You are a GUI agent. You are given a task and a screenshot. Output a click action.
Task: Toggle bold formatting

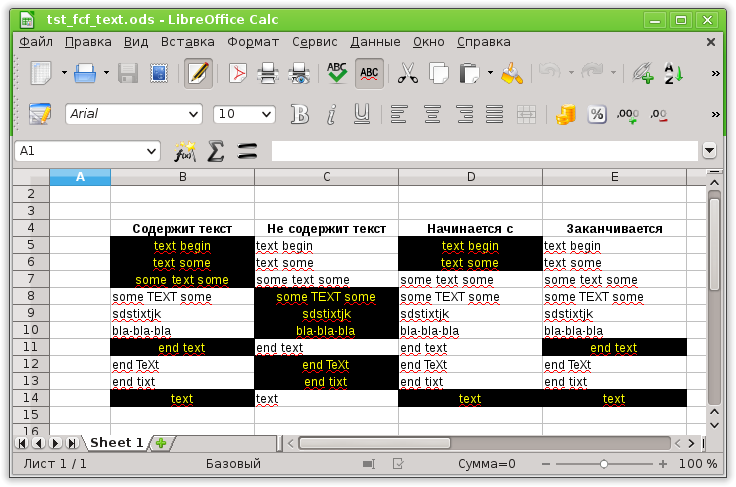pyautogui.click(x=299, y=114)
